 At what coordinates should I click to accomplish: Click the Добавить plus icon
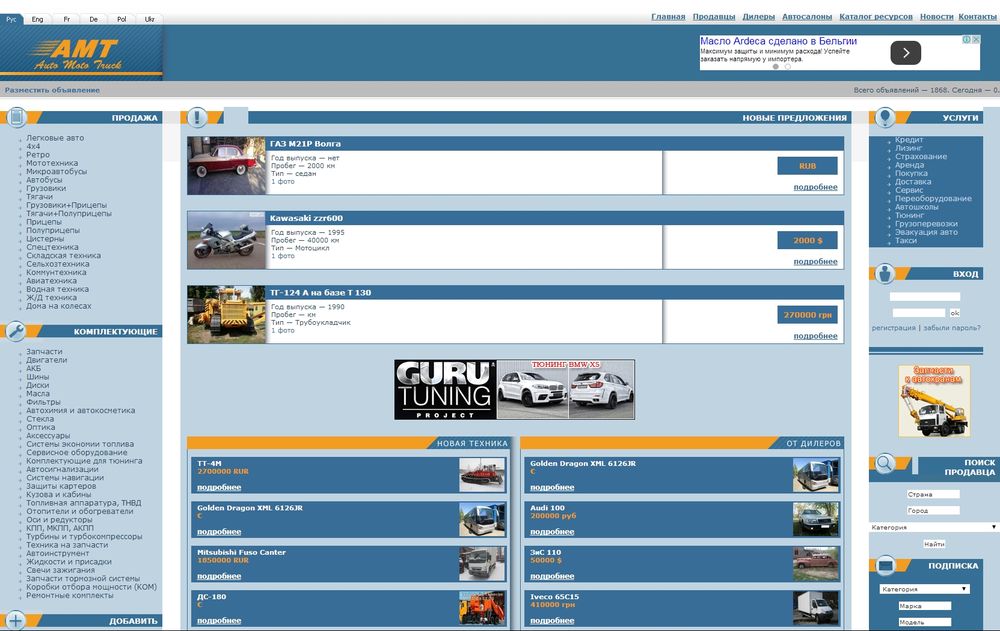(16, 620)
